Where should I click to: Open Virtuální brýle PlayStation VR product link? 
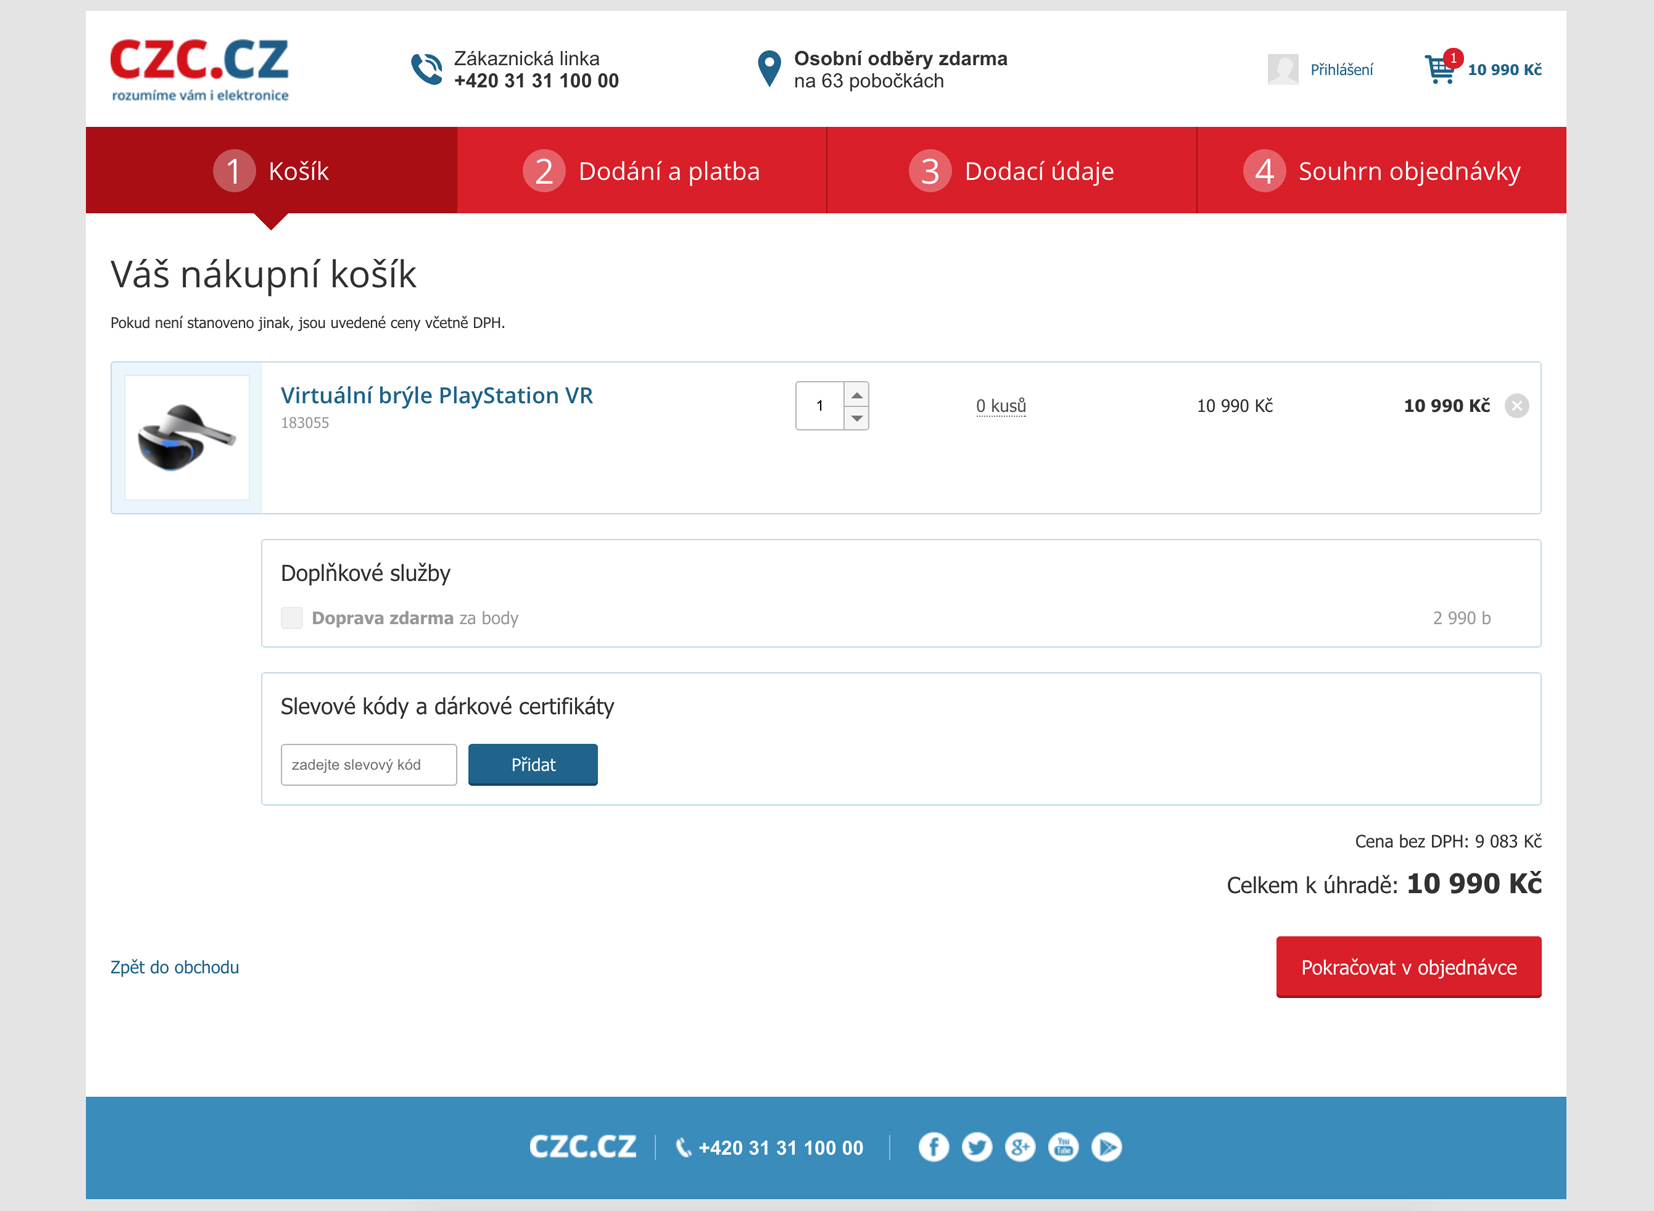pyautogui.click(x=437, y=395)
